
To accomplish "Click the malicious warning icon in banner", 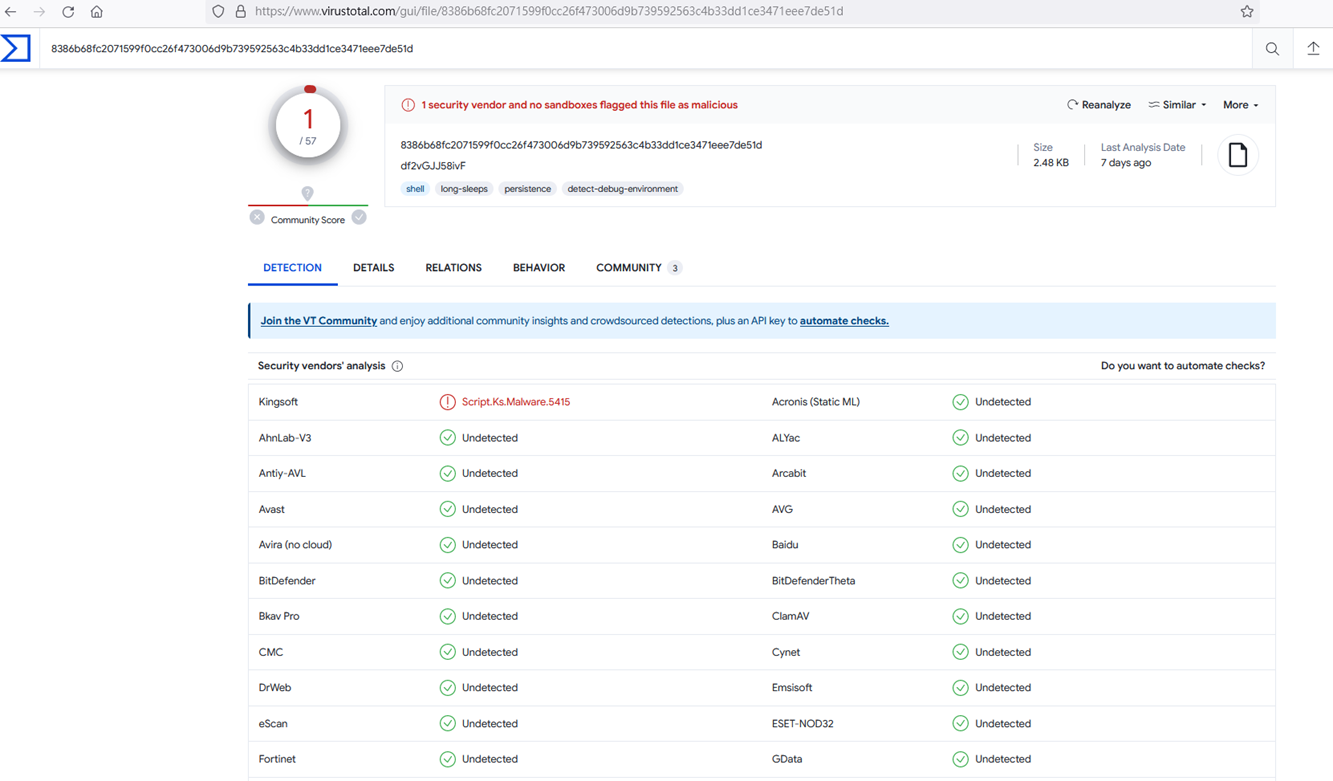I will (x=408, y=105).
